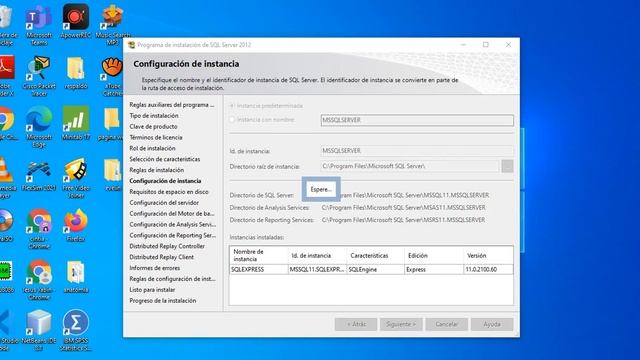640x360 pixels.
Task: Click the 11.0.2100.60 version cell
Action: pos(488,269)
